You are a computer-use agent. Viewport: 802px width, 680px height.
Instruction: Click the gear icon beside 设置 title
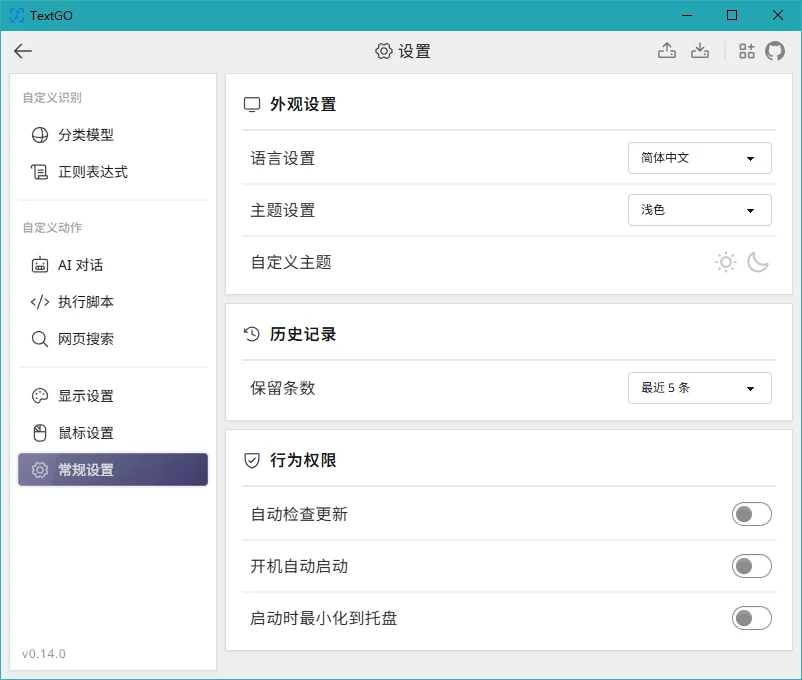[x=384, y=51]
